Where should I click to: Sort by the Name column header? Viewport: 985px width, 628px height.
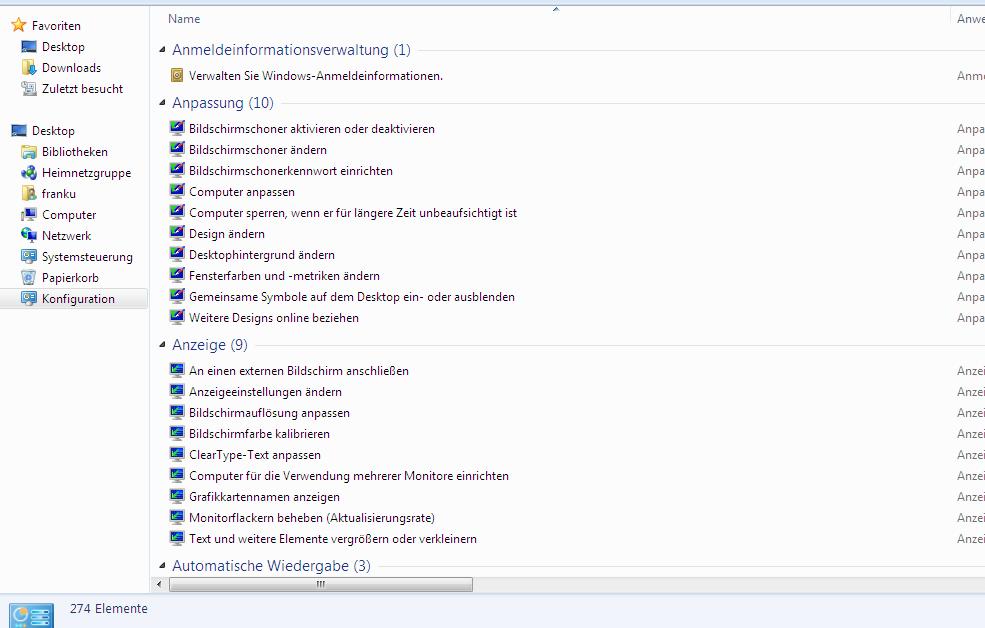tap(184, 18)
